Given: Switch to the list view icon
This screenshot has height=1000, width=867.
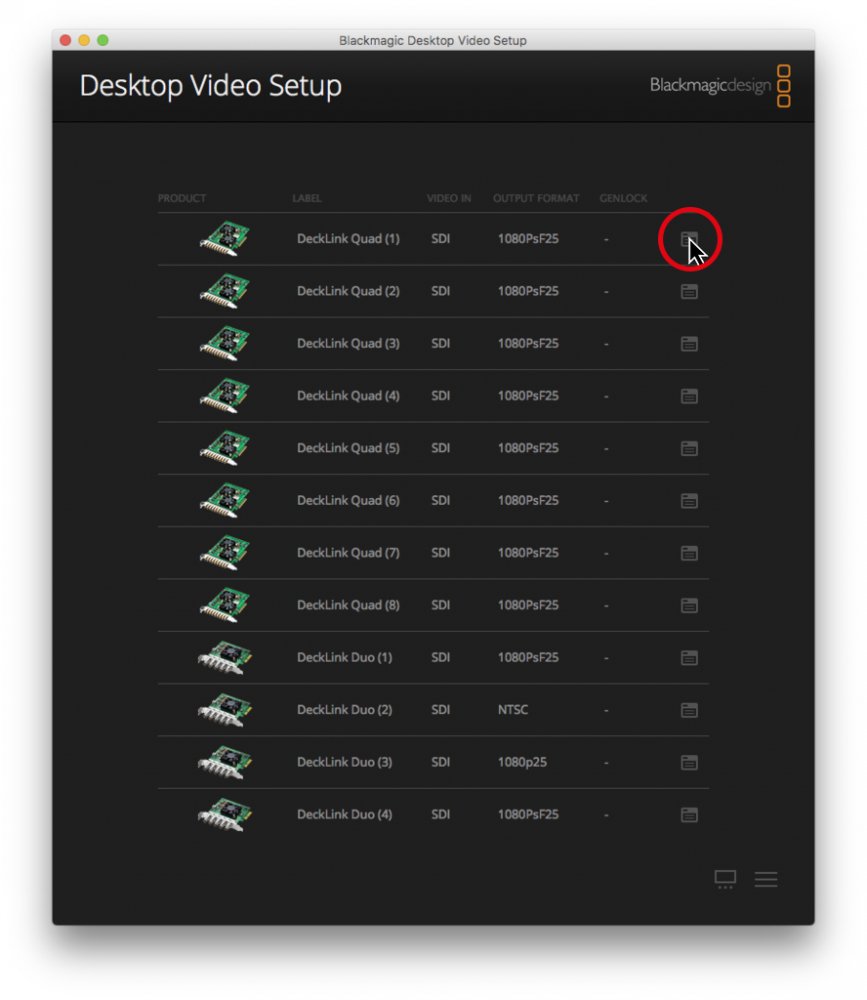Looking at the screenshot, I should point(766,879).
